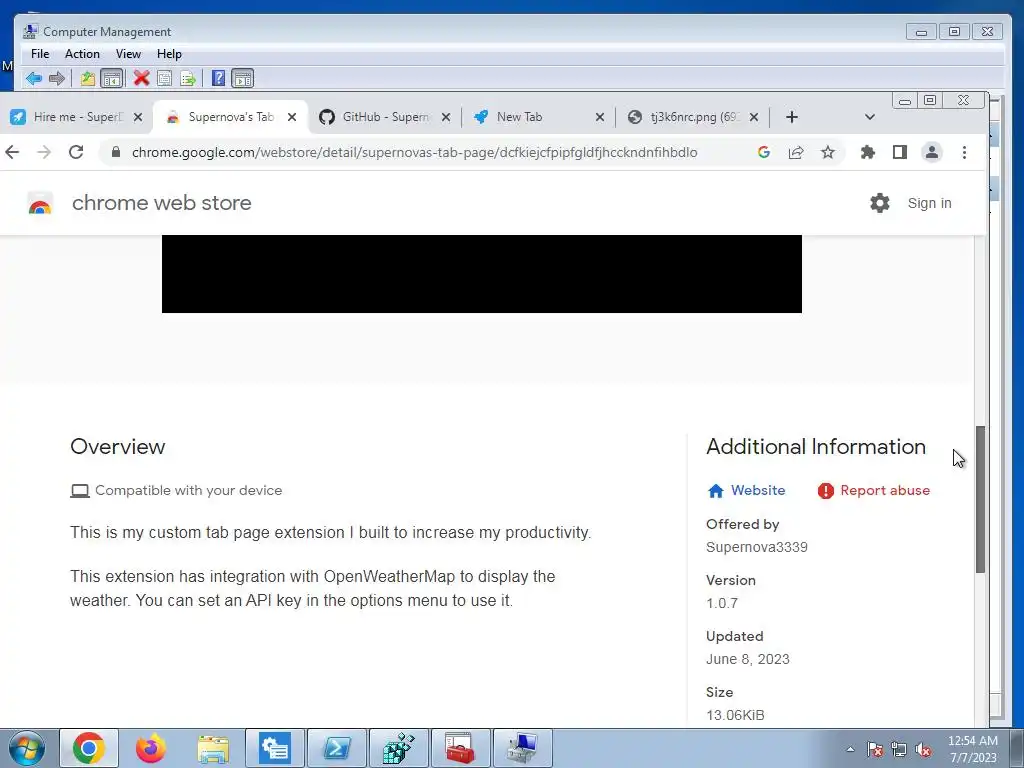1024x768 pixels.
Task: Open Chrome three-dot menu
Action: 965,152
